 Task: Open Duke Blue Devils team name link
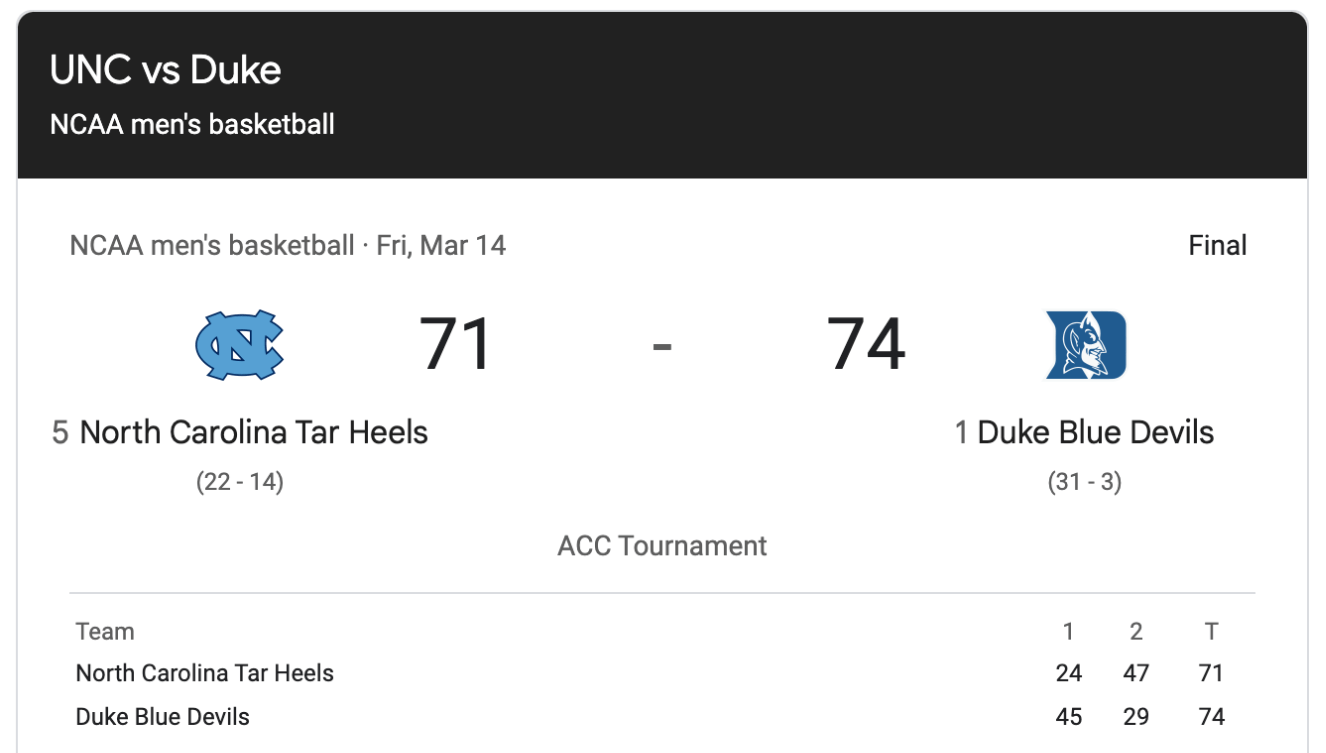click(1095, 432)
